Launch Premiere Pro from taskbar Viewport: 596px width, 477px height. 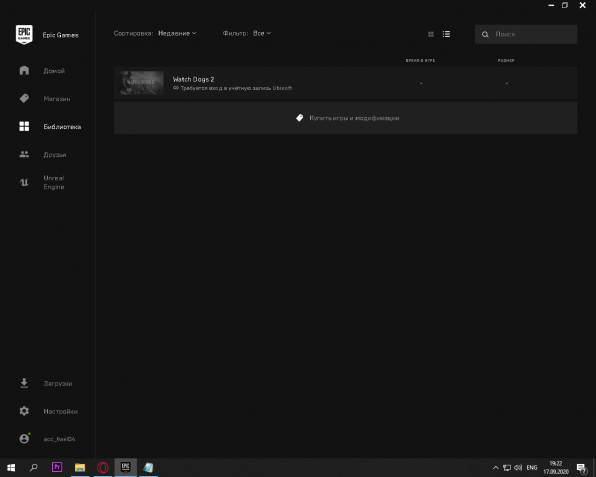point(57,467)
